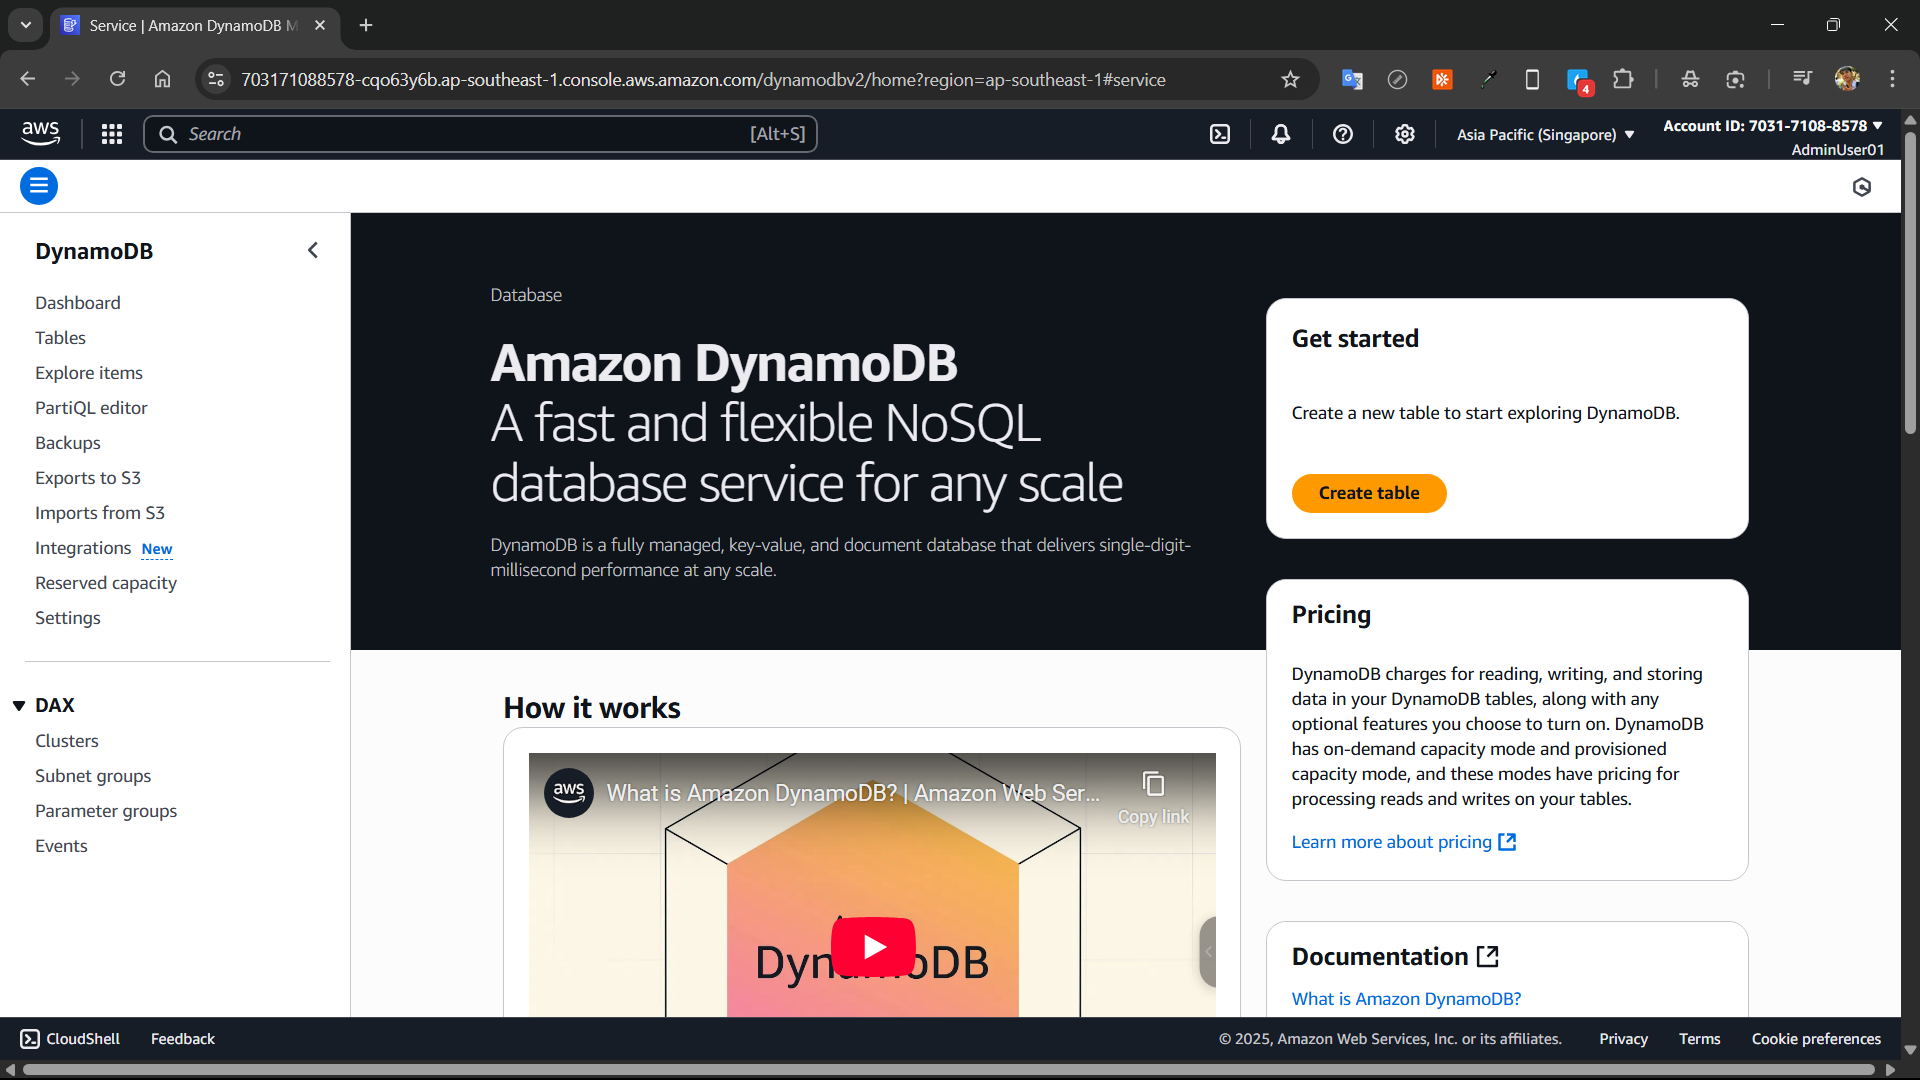Open Tables in the sidebar
1920x1080 pixels.
(x=61, y=338)
